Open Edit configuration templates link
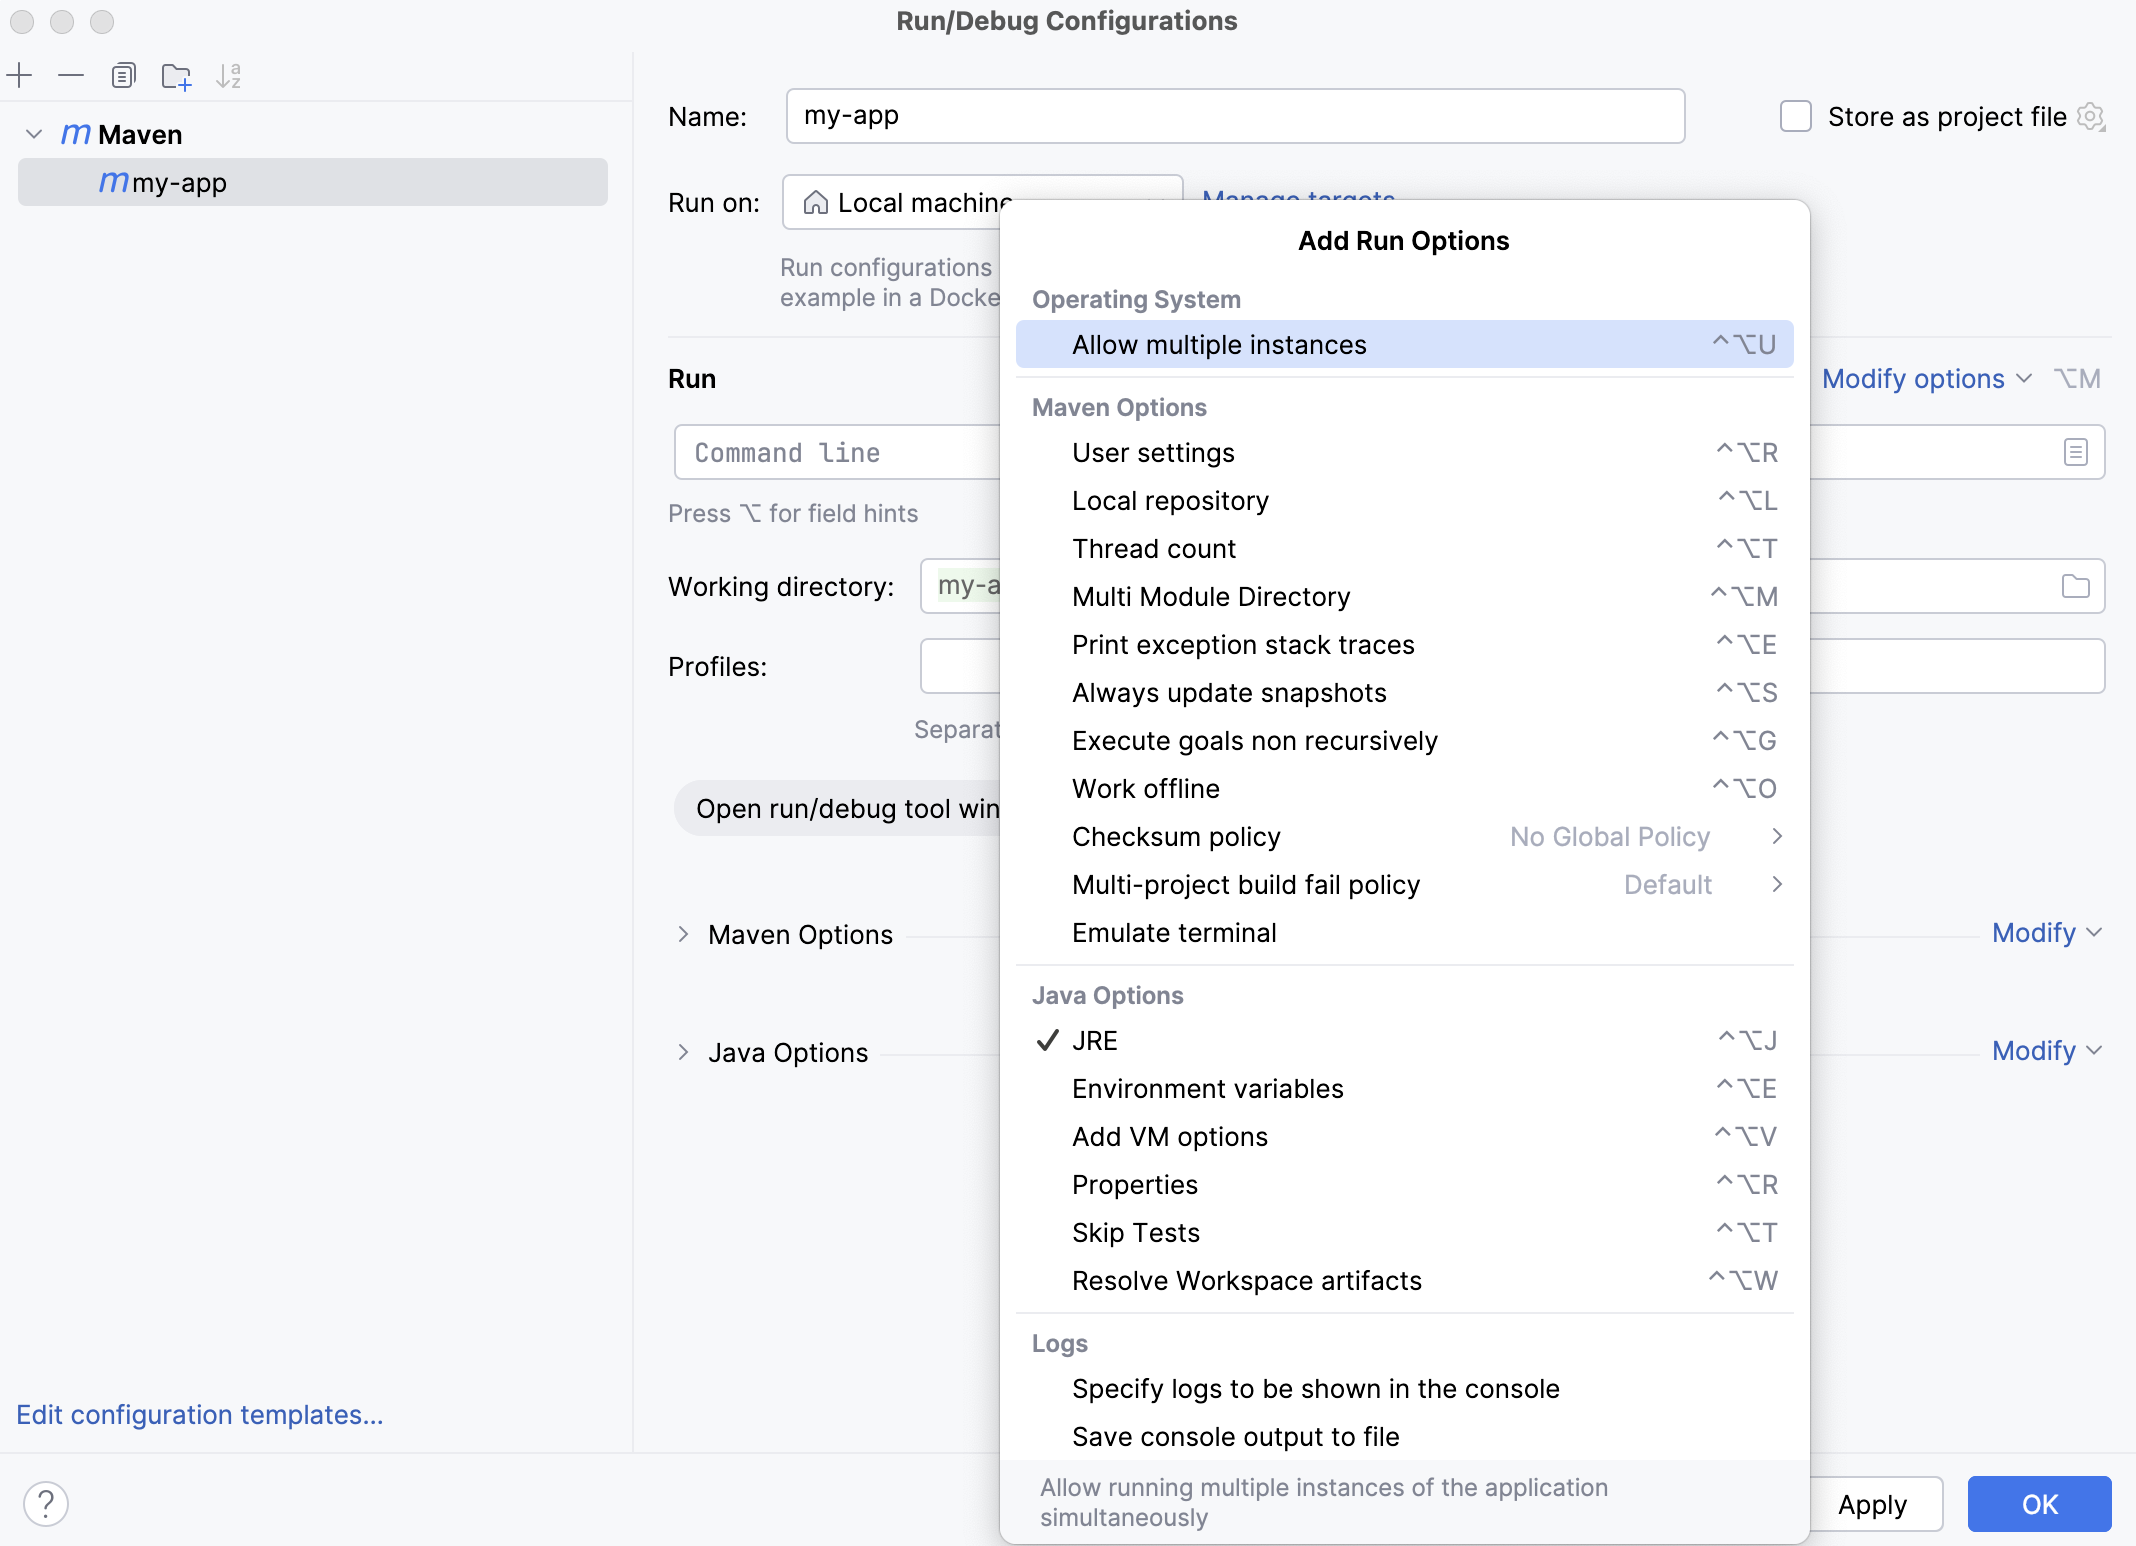The height and width of the screenshot is (1546, 2136). (199, 1414)
